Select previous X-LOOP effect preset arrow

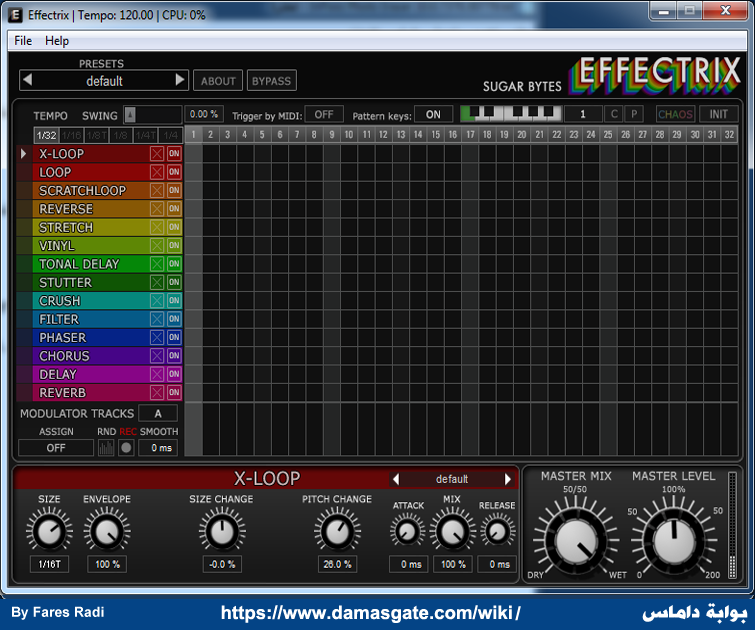click(x=396, y=479)
